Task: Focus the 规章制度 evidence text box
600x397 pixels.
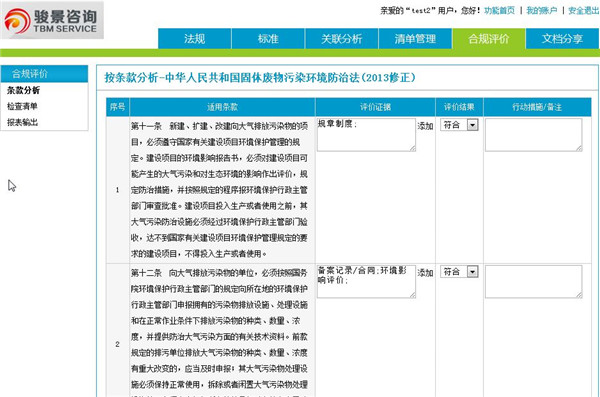Action: coord(366,135)
